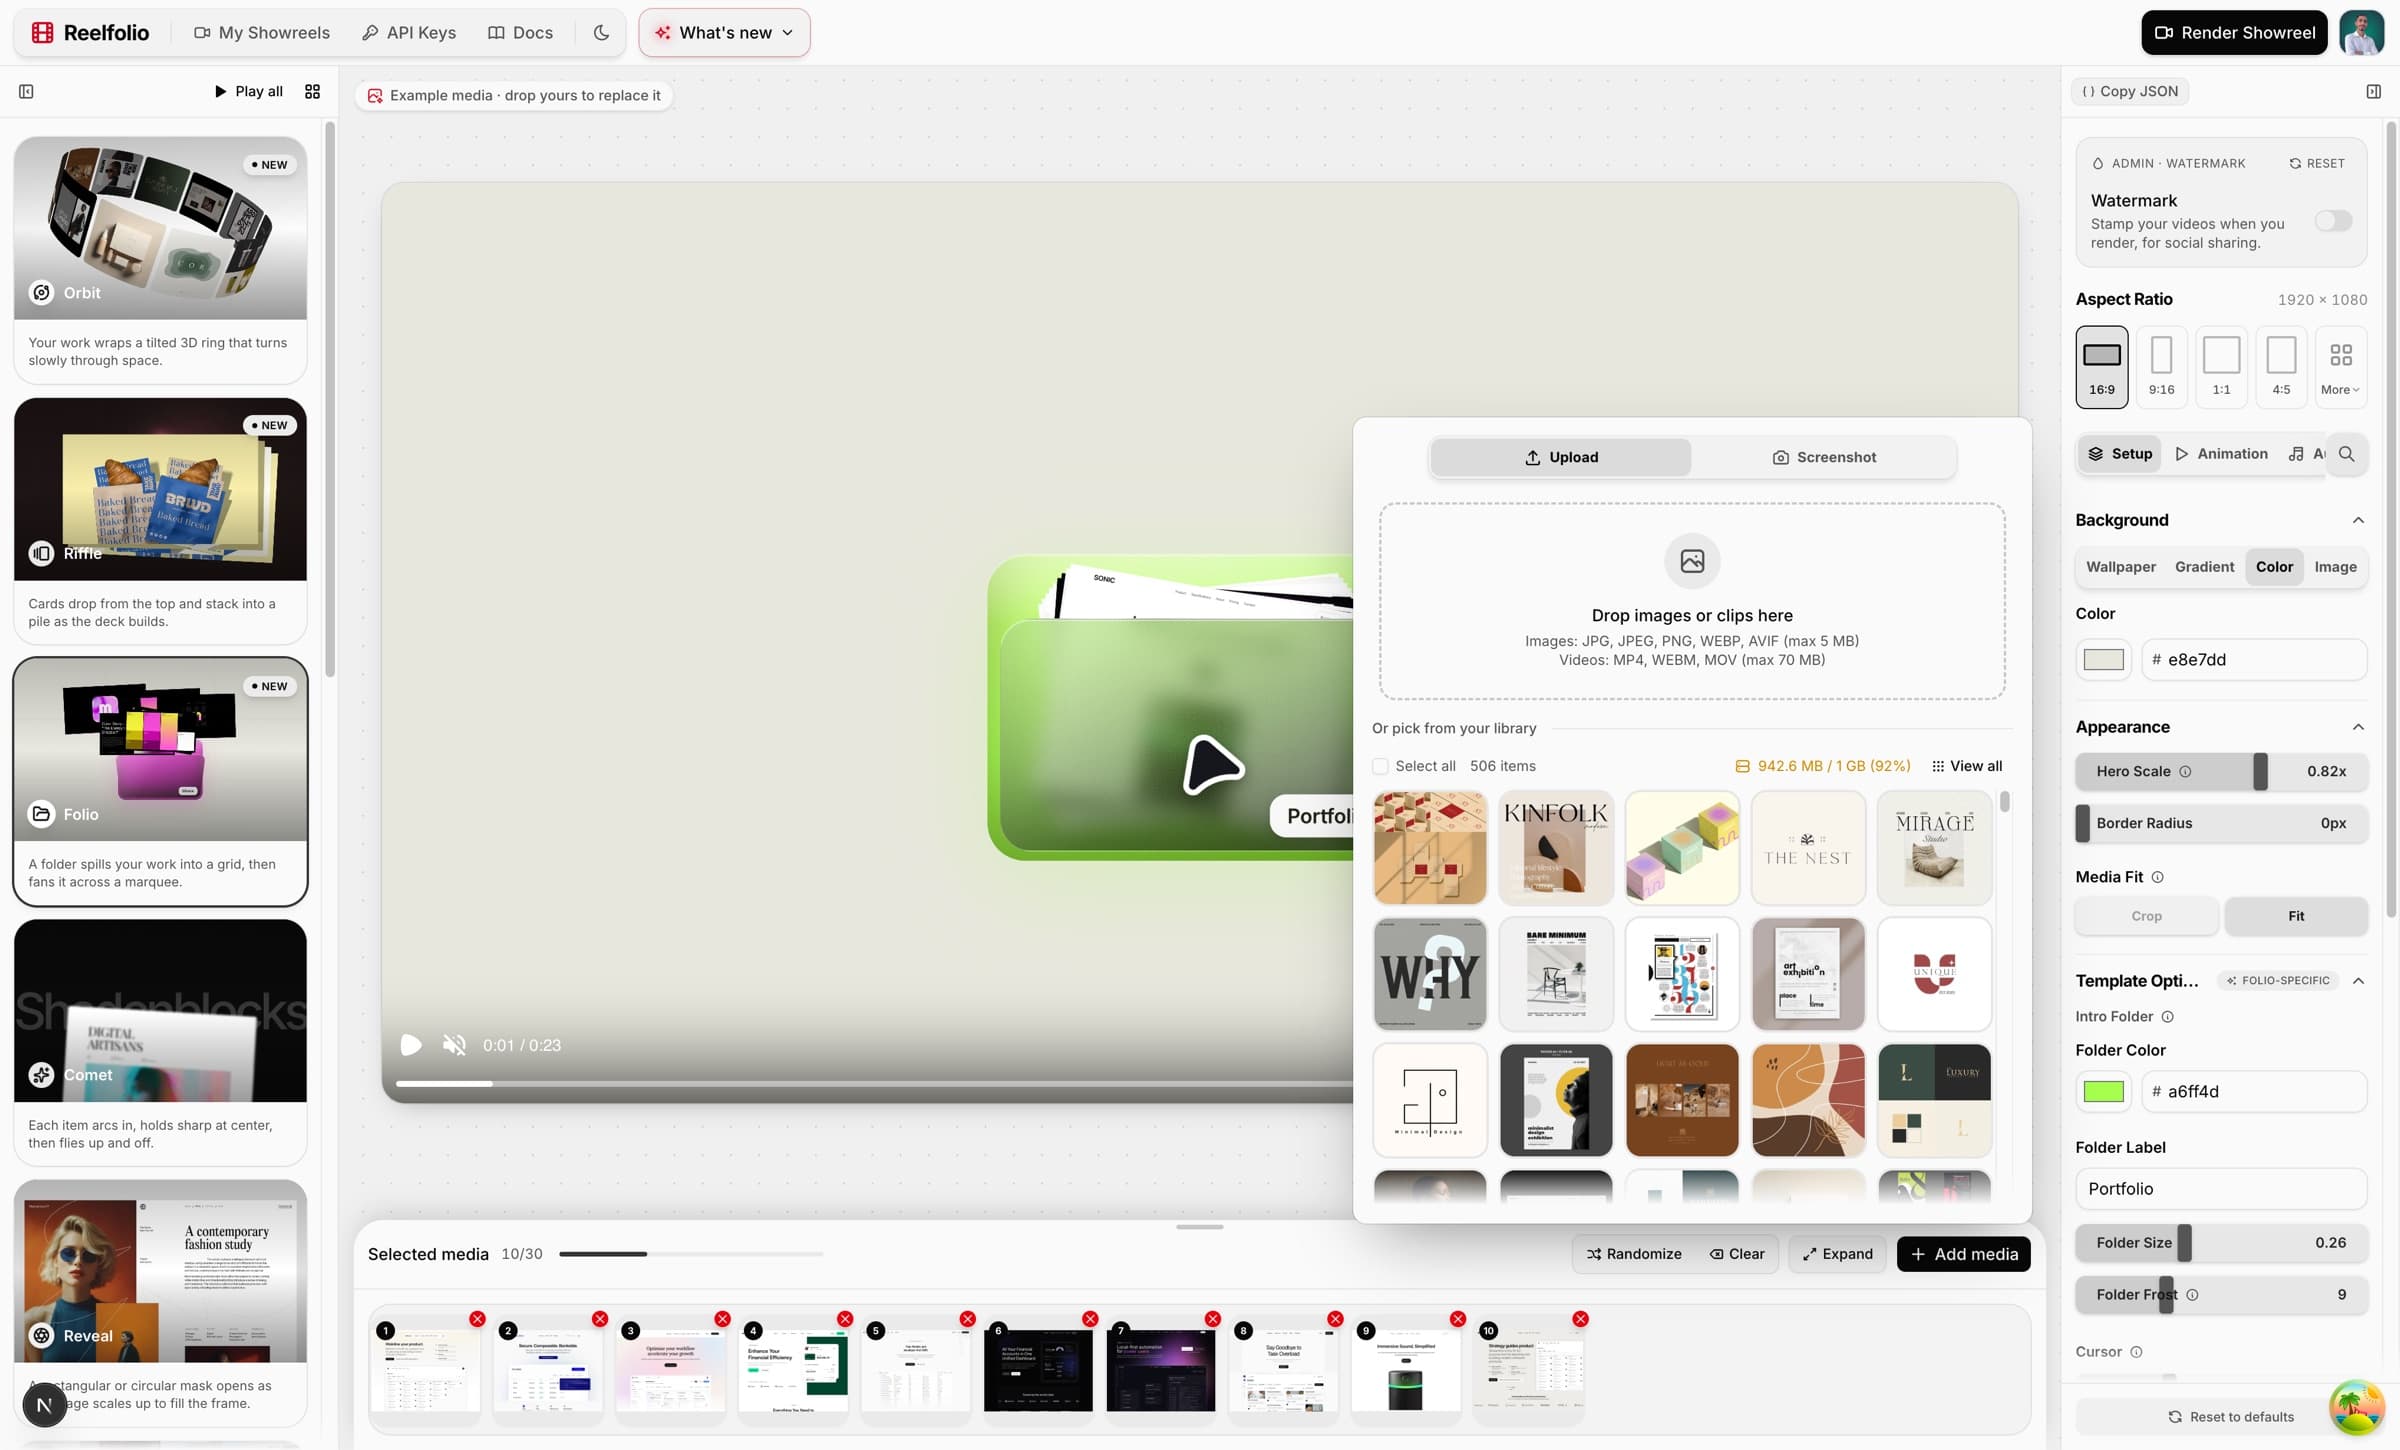Open the Folder Color green swatch
This screenshot has width=2400, height=1450.
pos(2103,1092)
